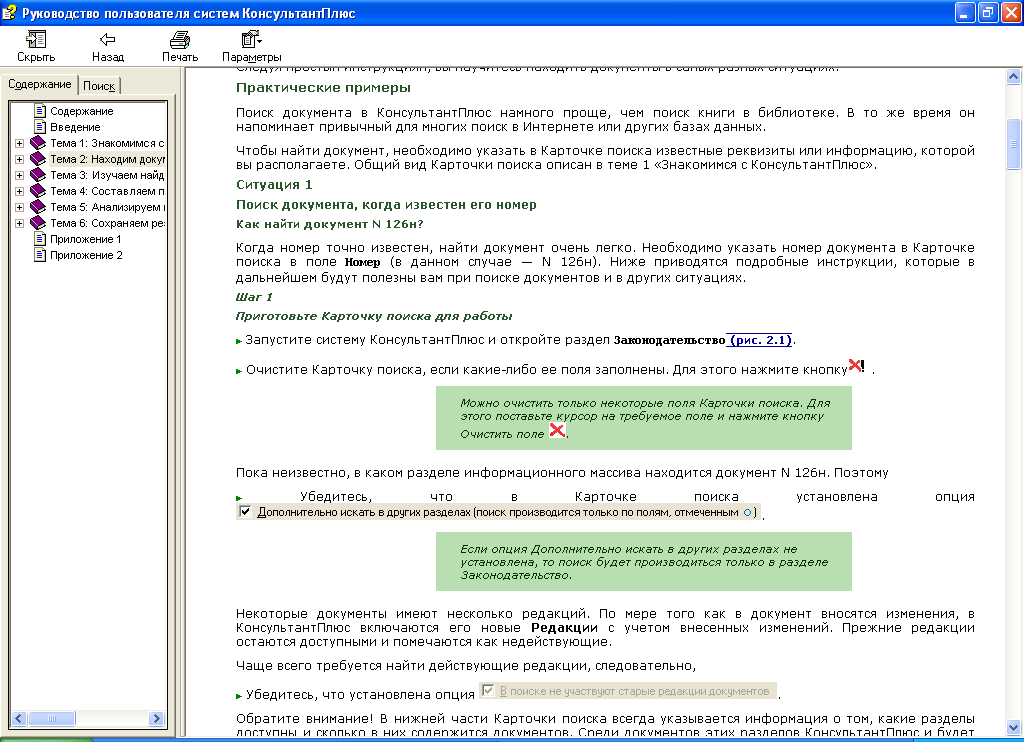Select Тема 4: Составляем tree item

tap(107, 191)
